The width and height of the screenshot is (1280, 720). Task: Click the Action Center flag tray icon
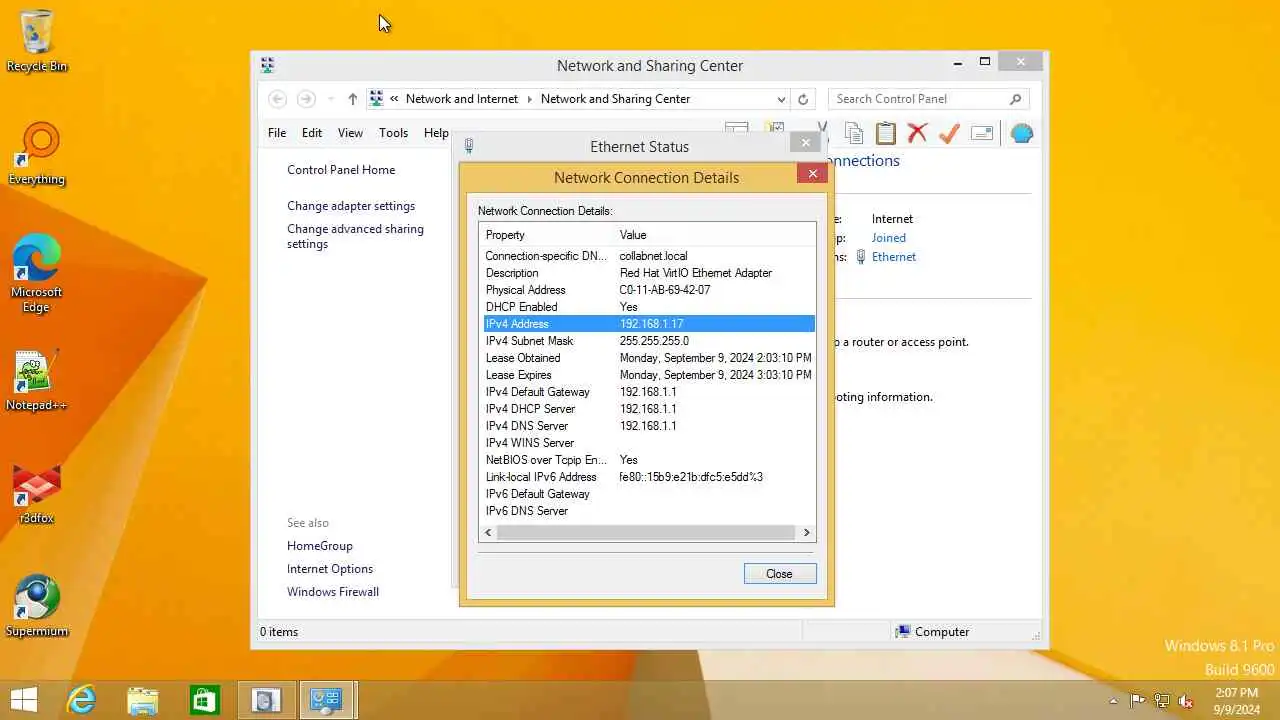point(1138,701)
